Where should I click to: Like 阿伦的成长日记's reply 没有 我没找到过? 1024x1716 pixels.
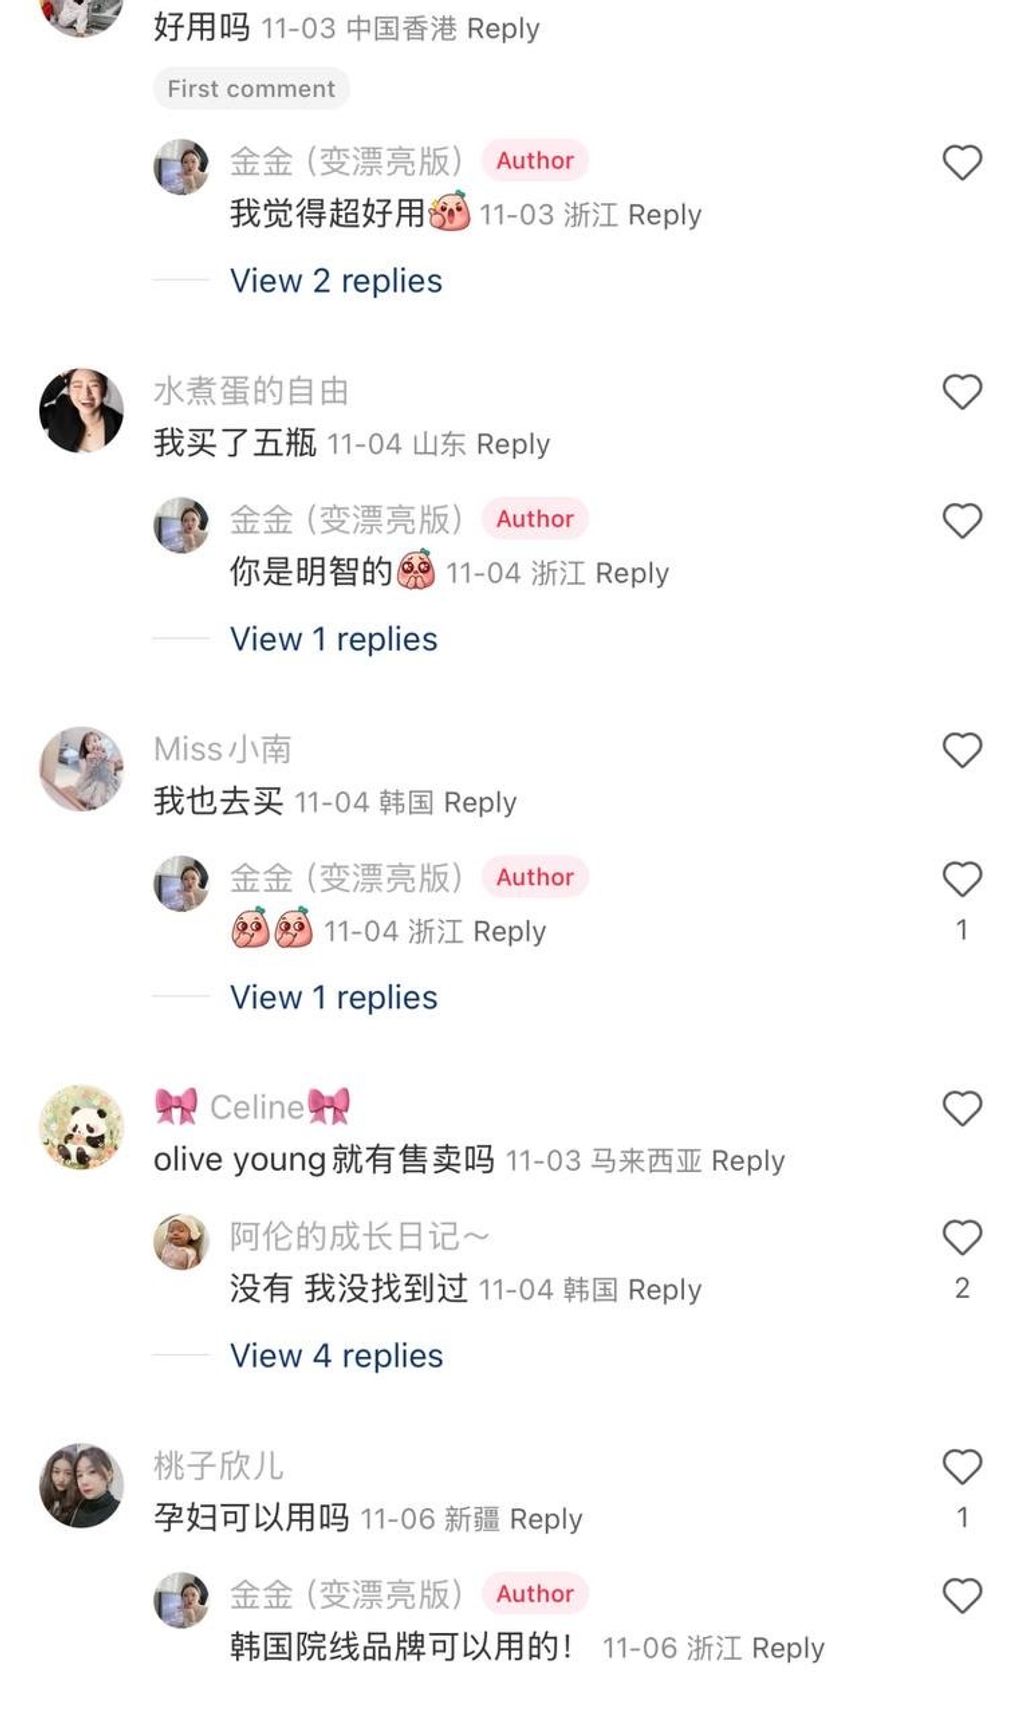tap(962, 1237)
